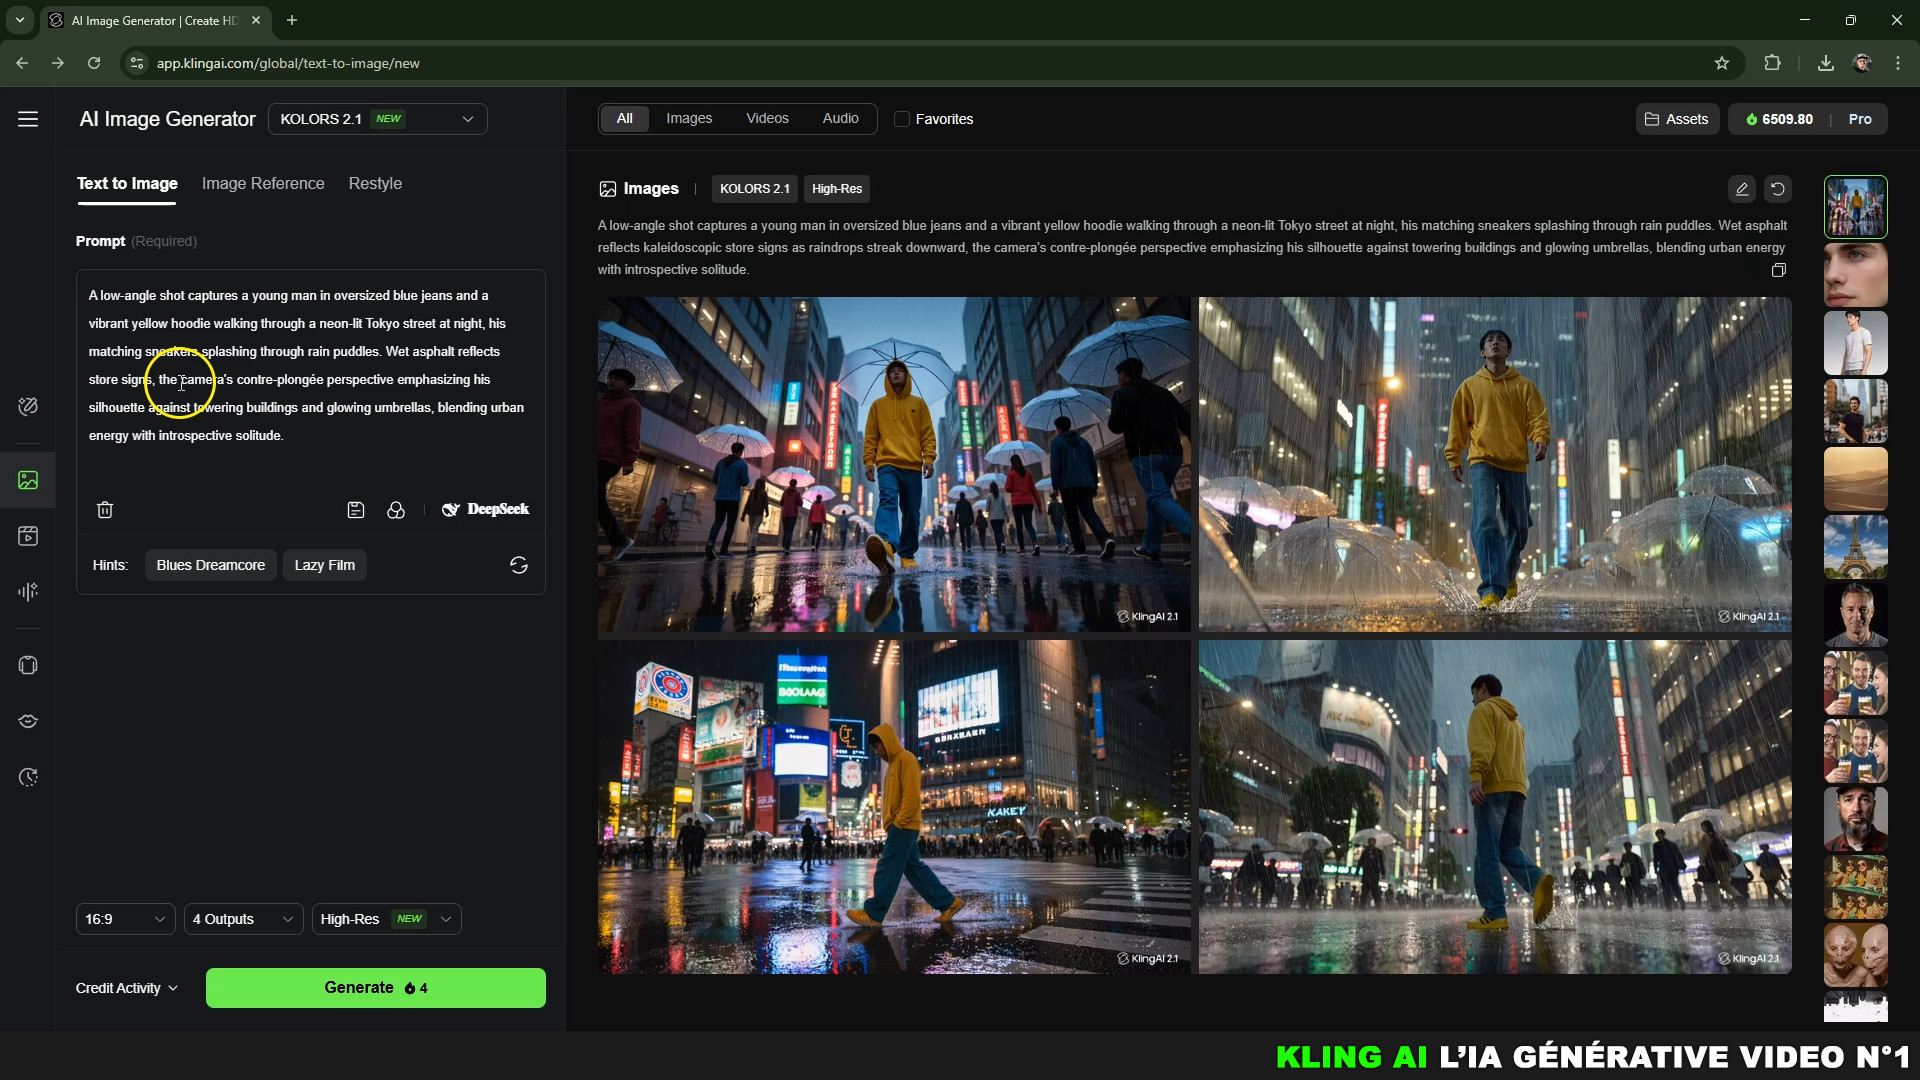
Task: Click the Generate button
Action: pos(376,988)
